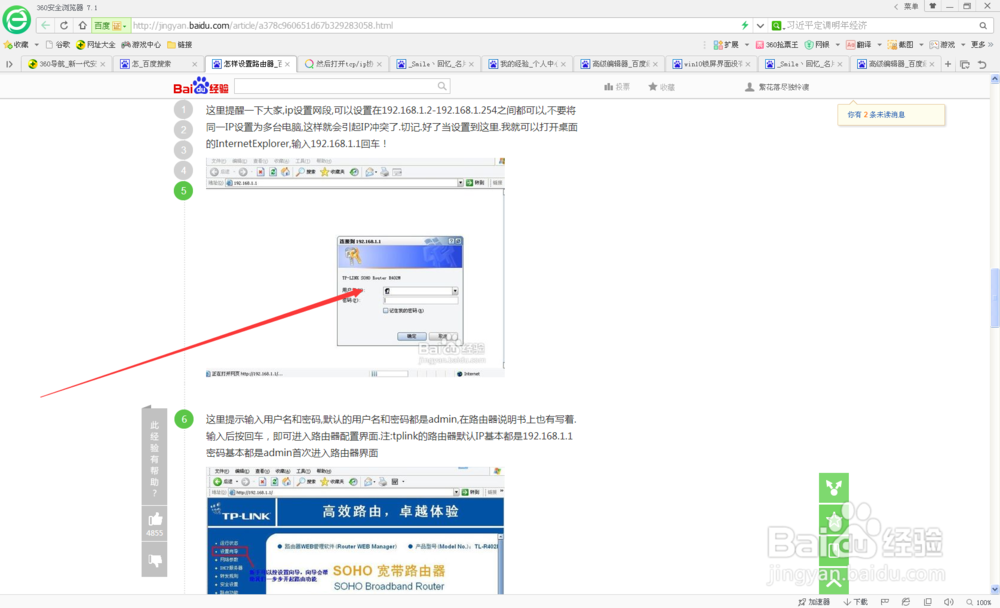Screen dimensions: 1000x608
Task: Expand the 收藏 favorites dropdown on the bookmarks bar
Action: tap(37, 44)
